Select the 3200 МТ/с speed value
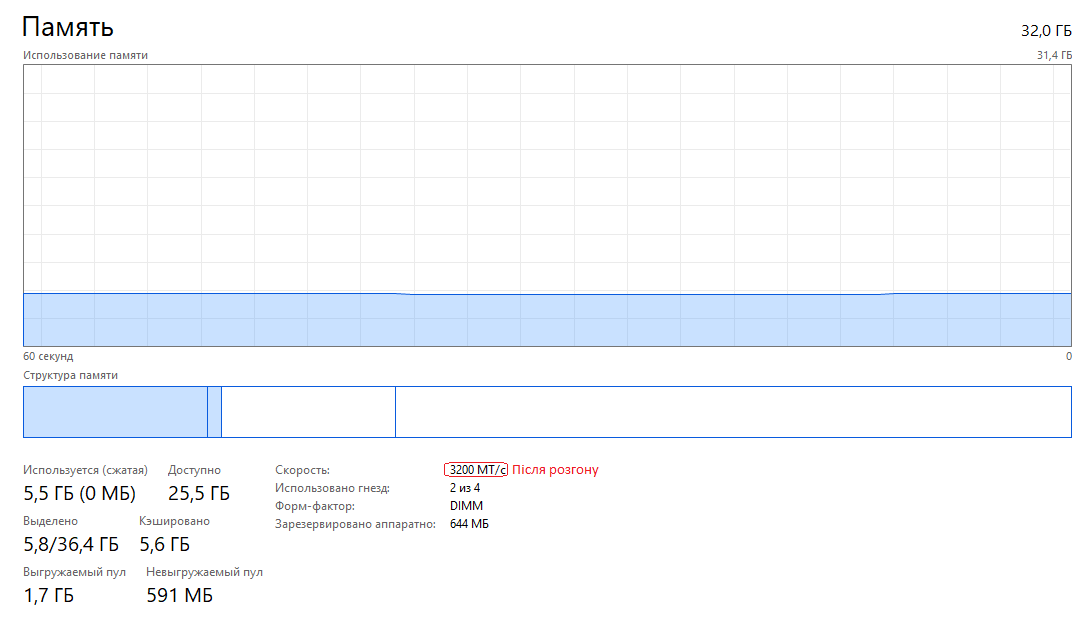This screenshot has height=622, width=1086. coord(476,470)
